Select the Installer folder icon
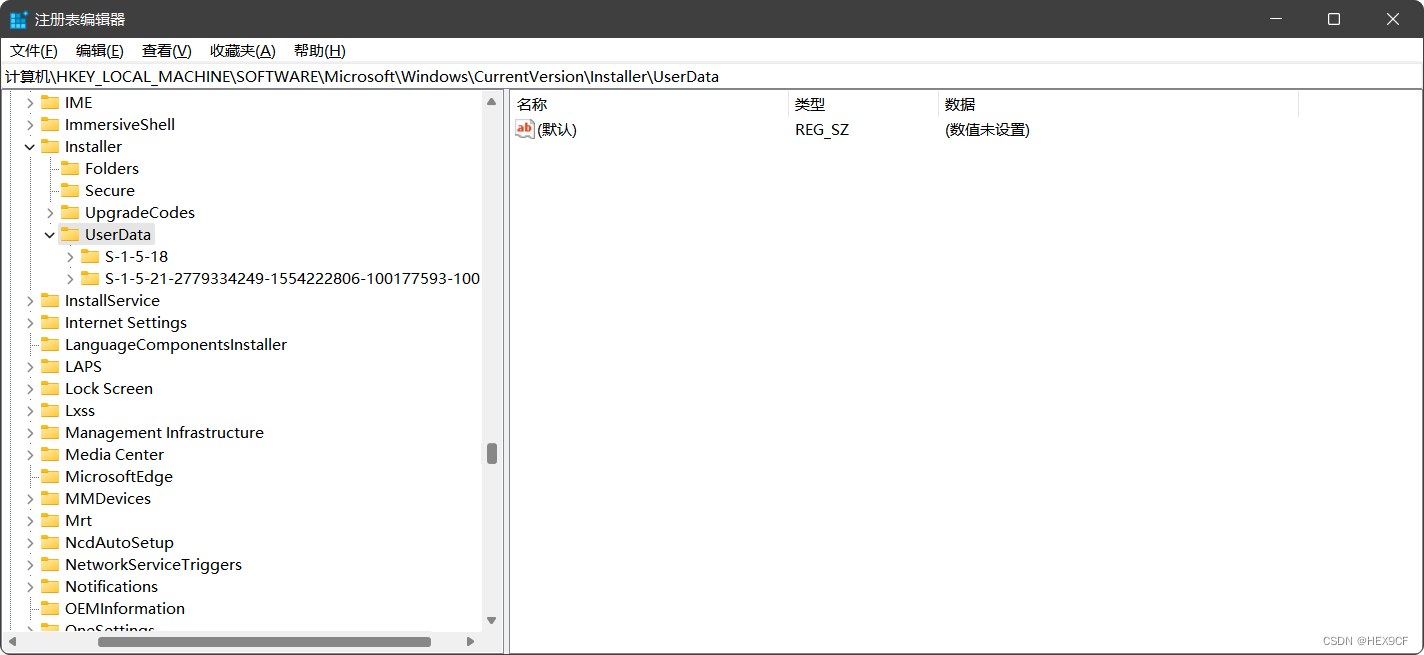 [x=50, y=147]
